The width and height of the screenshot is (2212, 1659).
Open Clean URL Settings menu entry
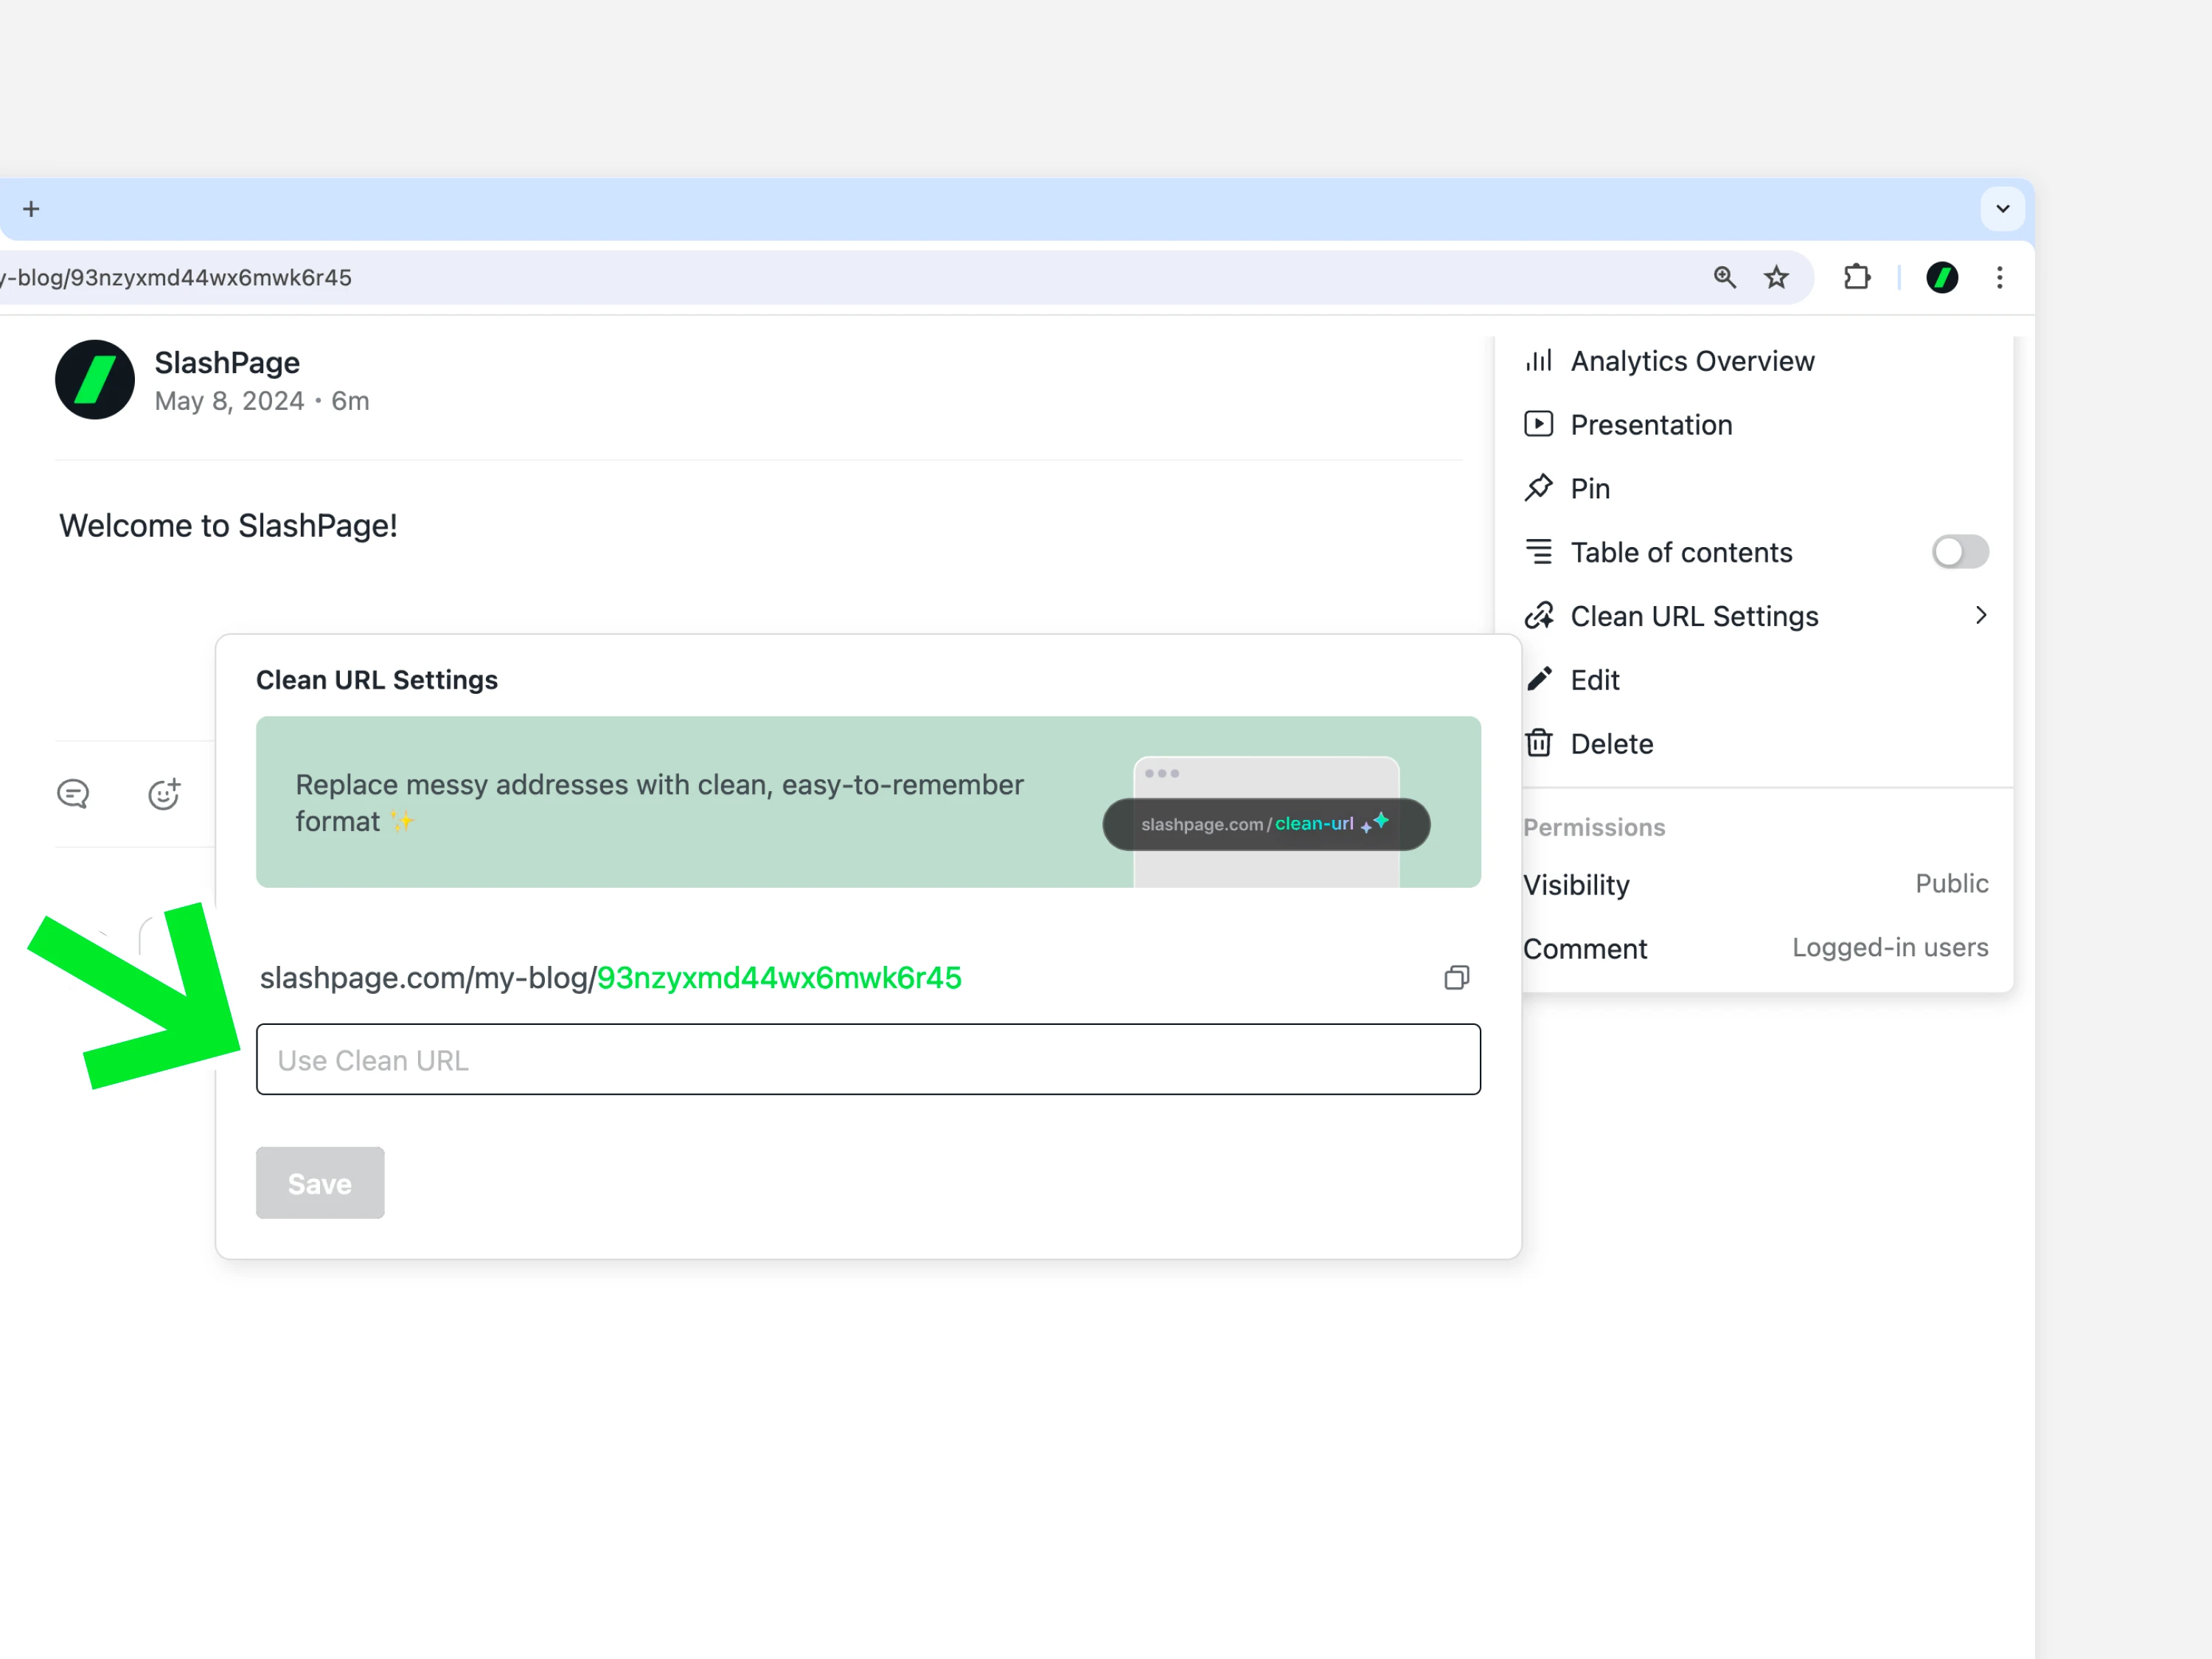pyautogui.click(x=1755, y=616)
